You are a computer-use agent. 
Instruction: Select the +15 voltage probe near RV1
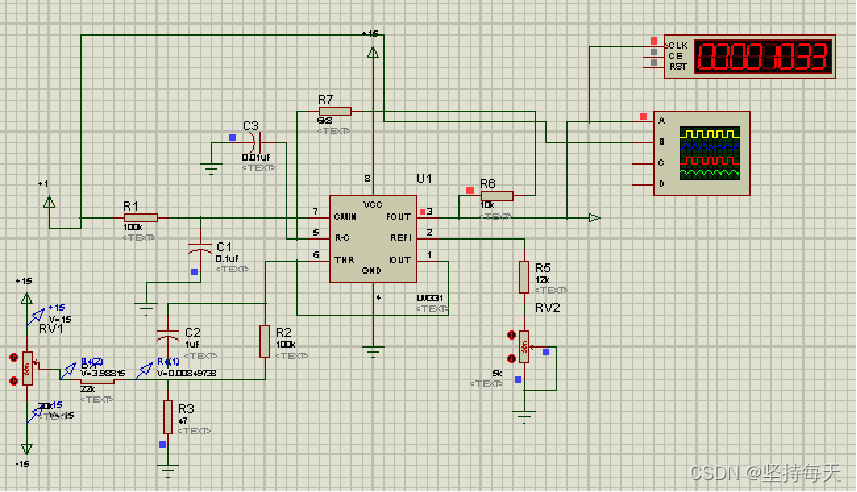[37, 315]
